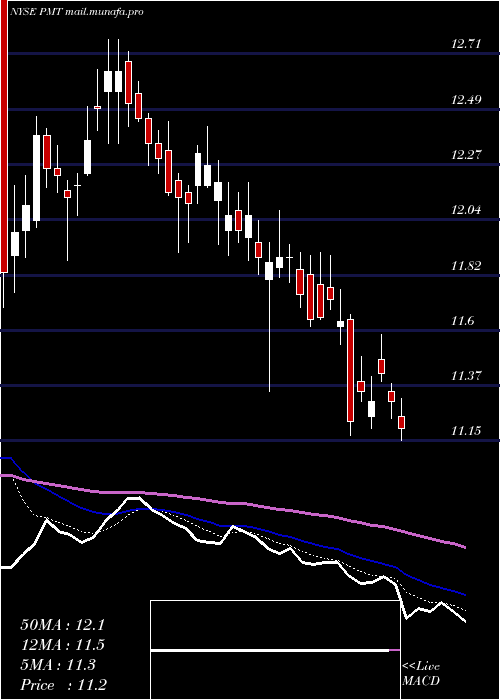Viewport: 500px width, 700px height.
Task: Click the 11.15 price axis label
Action: 466,431
